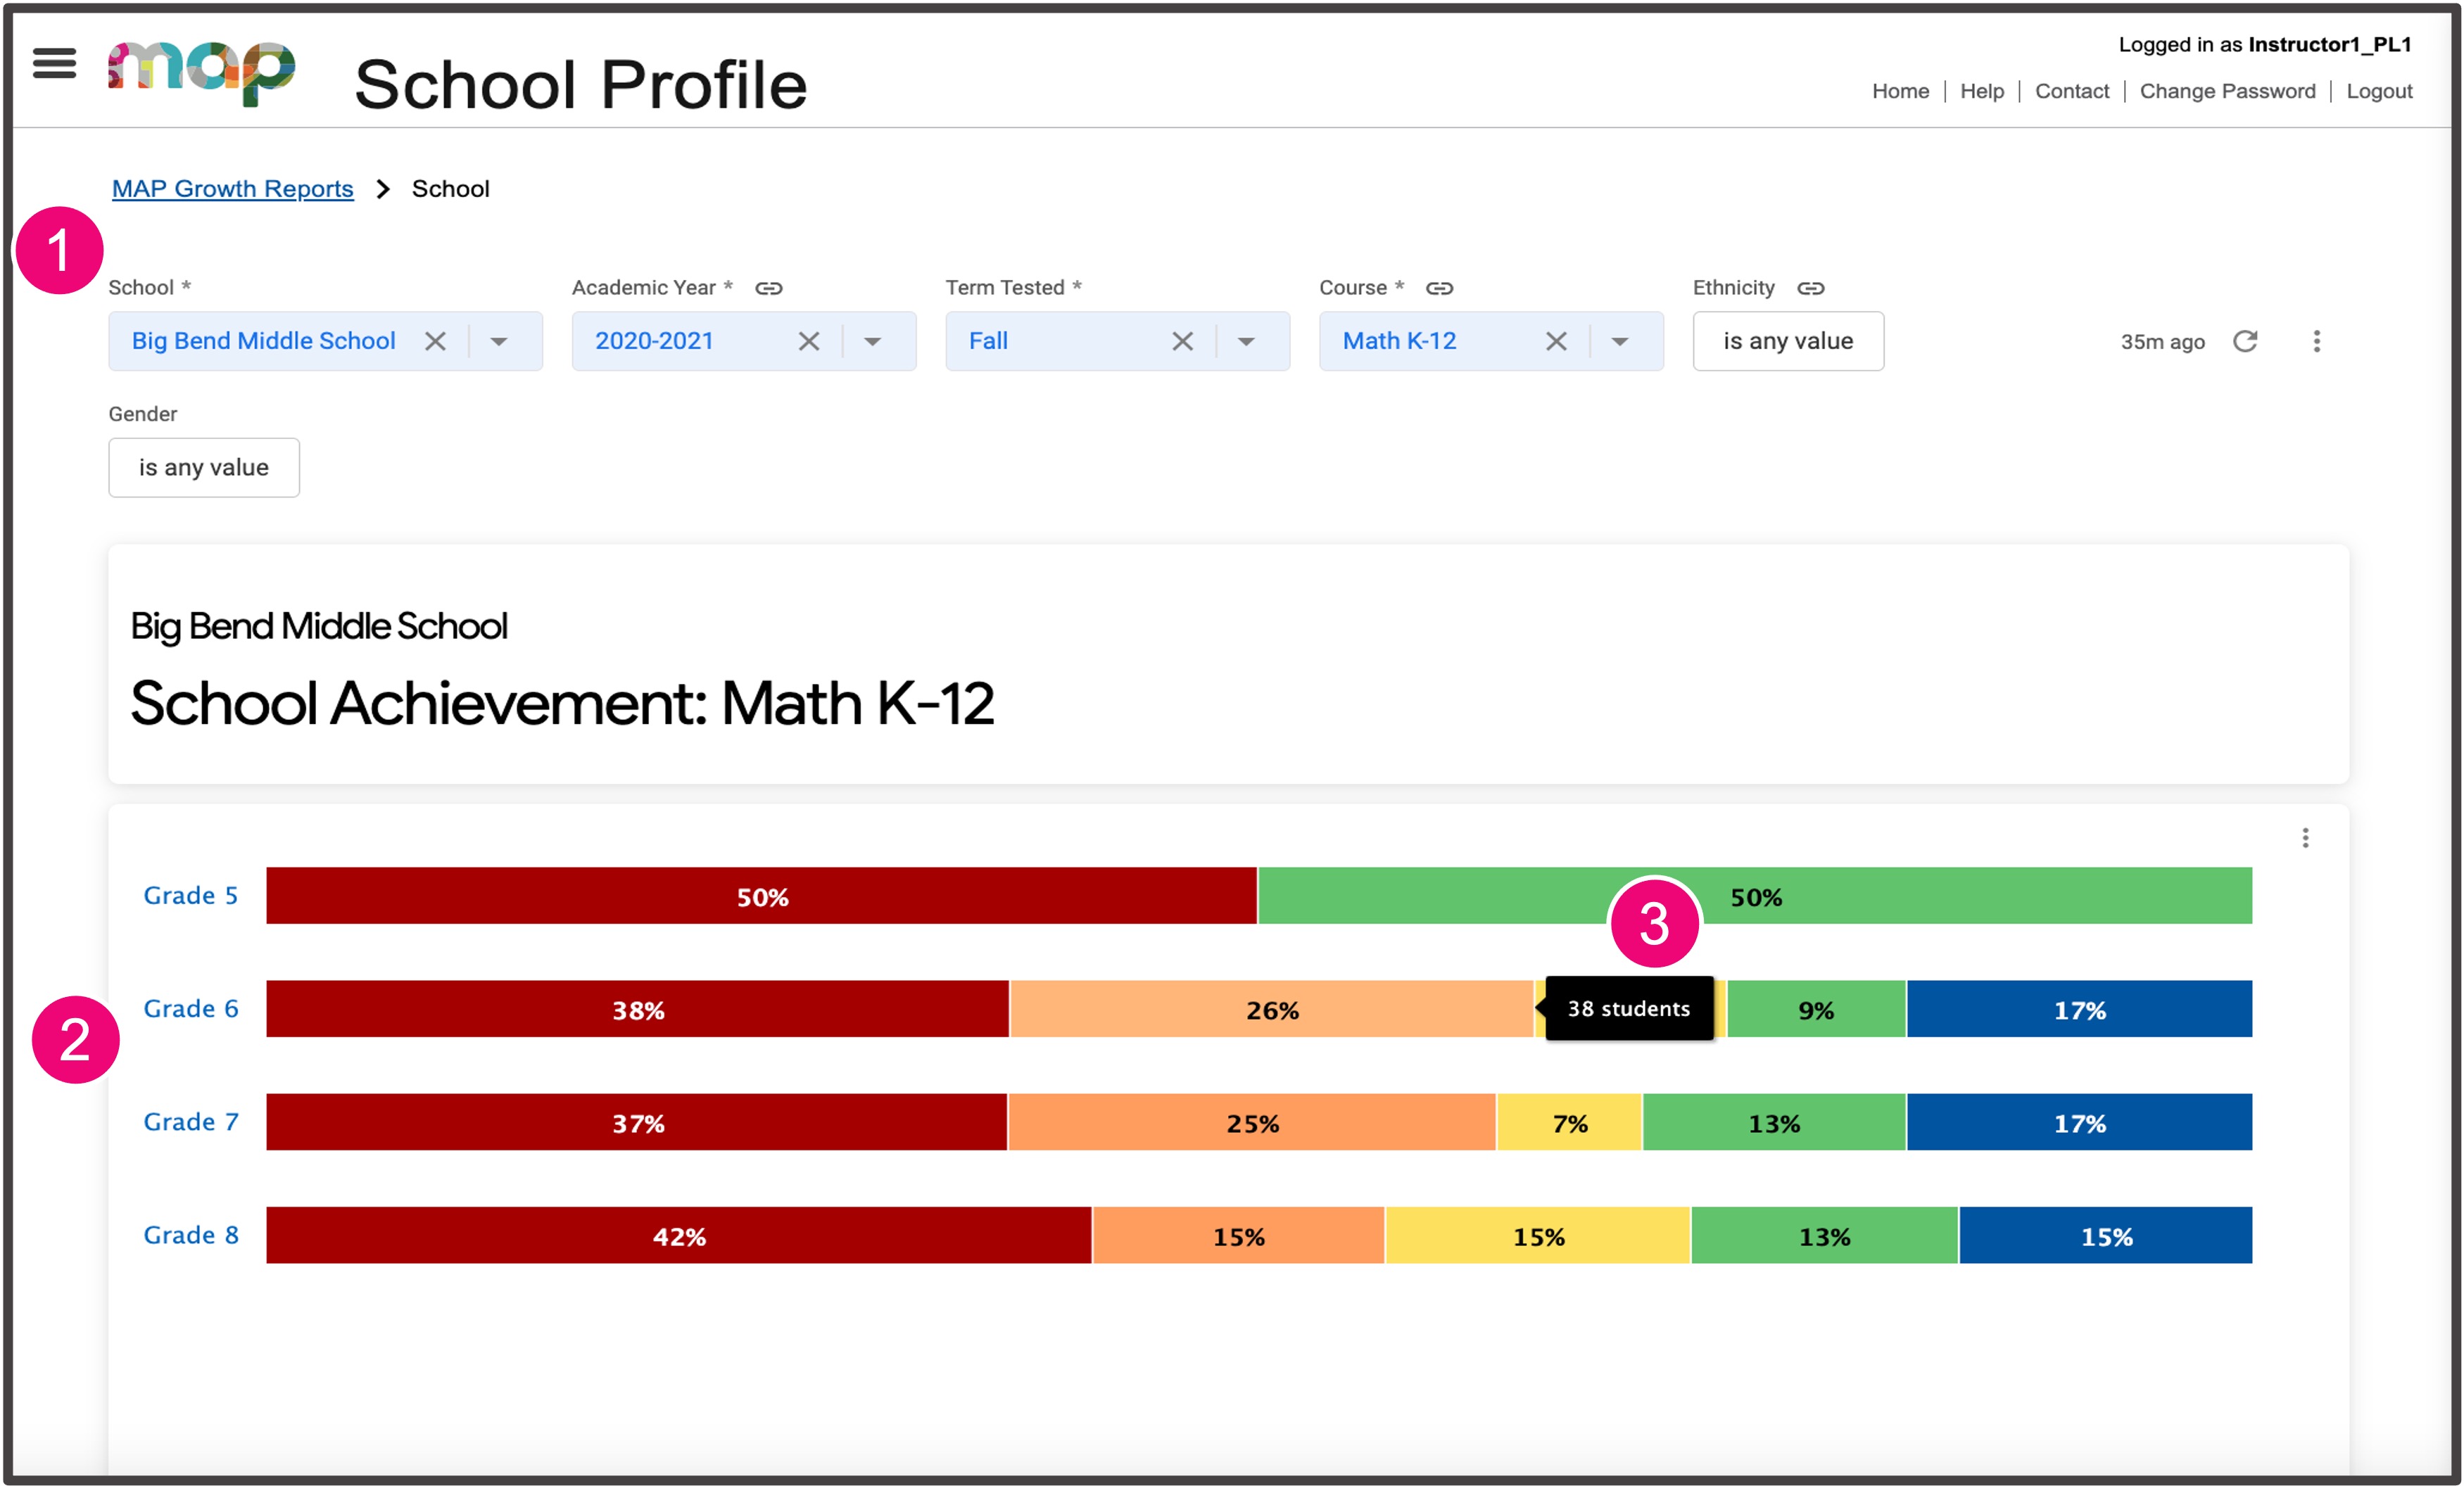Clear the 2020-2021 academic year filter
The width and height of the screenshot is (2464, 1486).
pos(809,341)
